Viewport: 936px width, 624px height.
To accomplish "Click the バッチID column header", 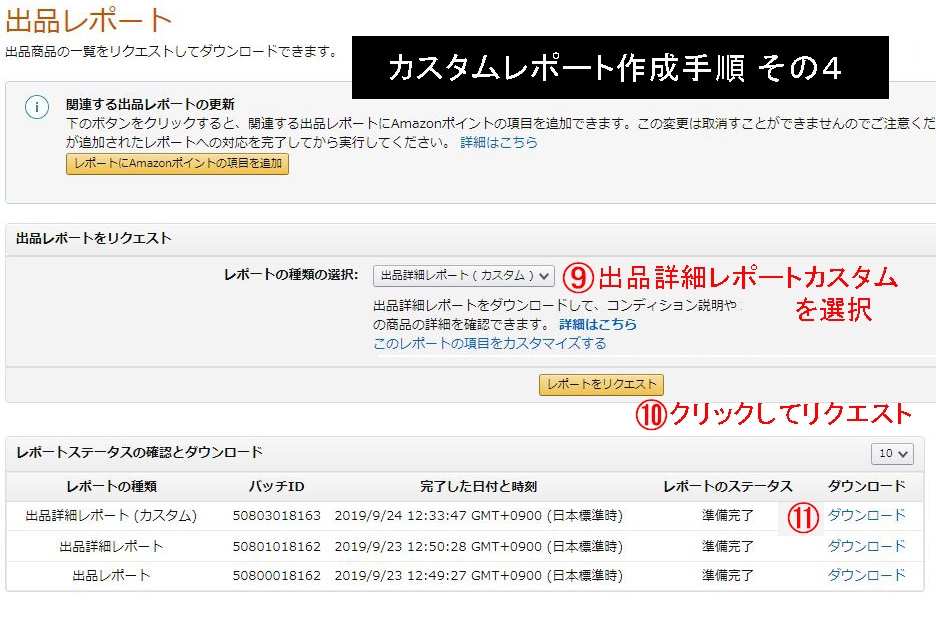I will 276,487.
